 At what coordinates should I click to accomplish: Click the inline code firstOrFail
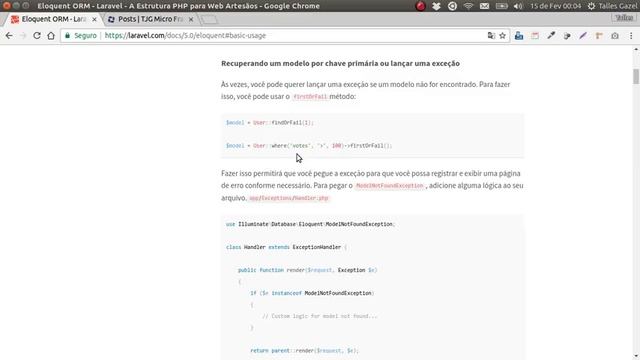[x=310, y=97]
